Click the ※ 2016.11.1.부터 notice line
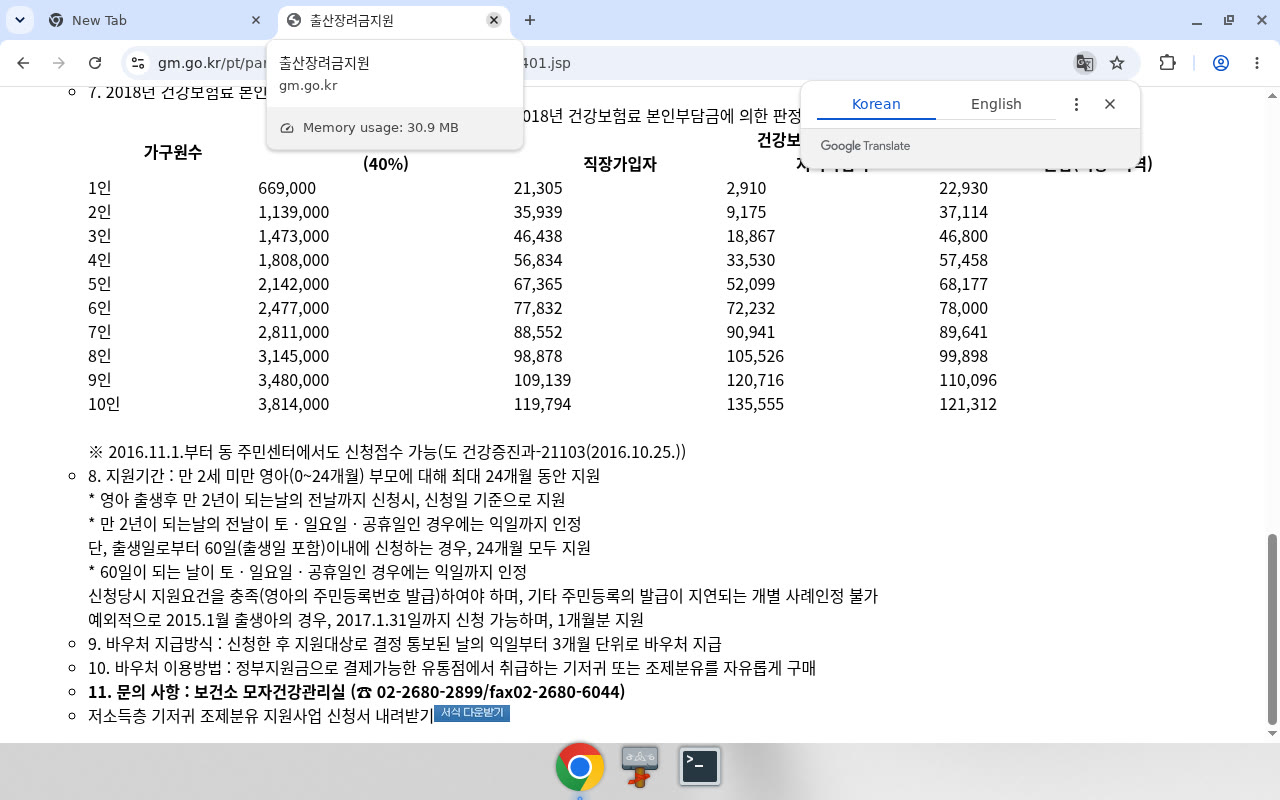This screenshot has width=1280, height=800. pos(387,452)
